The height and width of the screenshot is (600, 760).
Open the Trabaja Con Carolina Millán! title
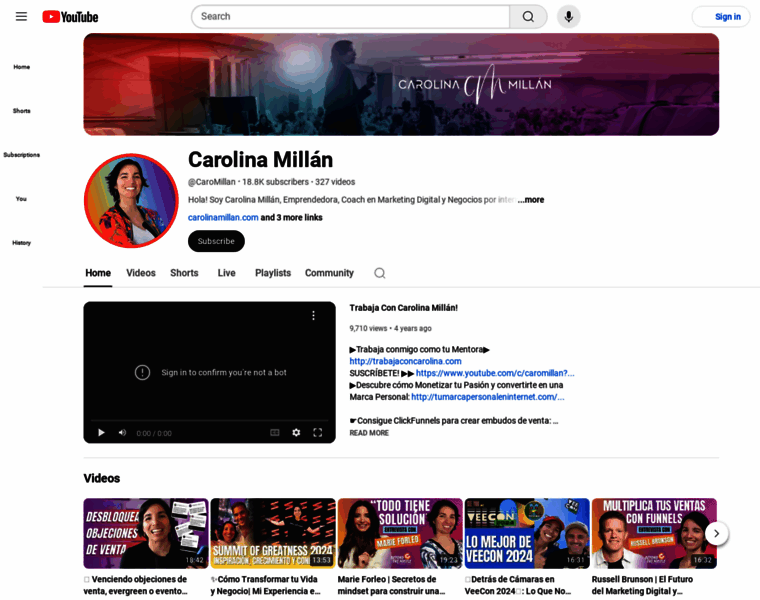tap(404, 308)
